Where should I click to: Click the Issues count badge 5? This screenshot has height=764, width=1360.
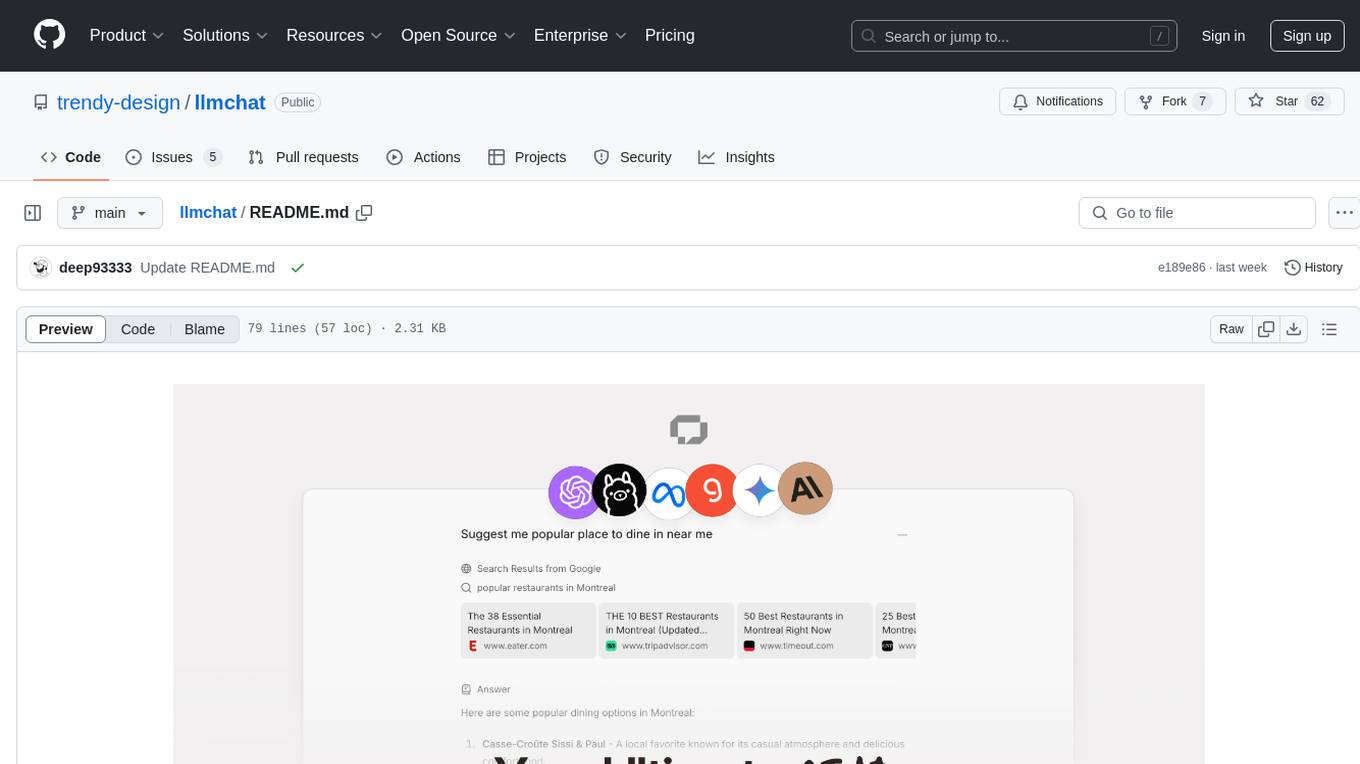point(212,157)
